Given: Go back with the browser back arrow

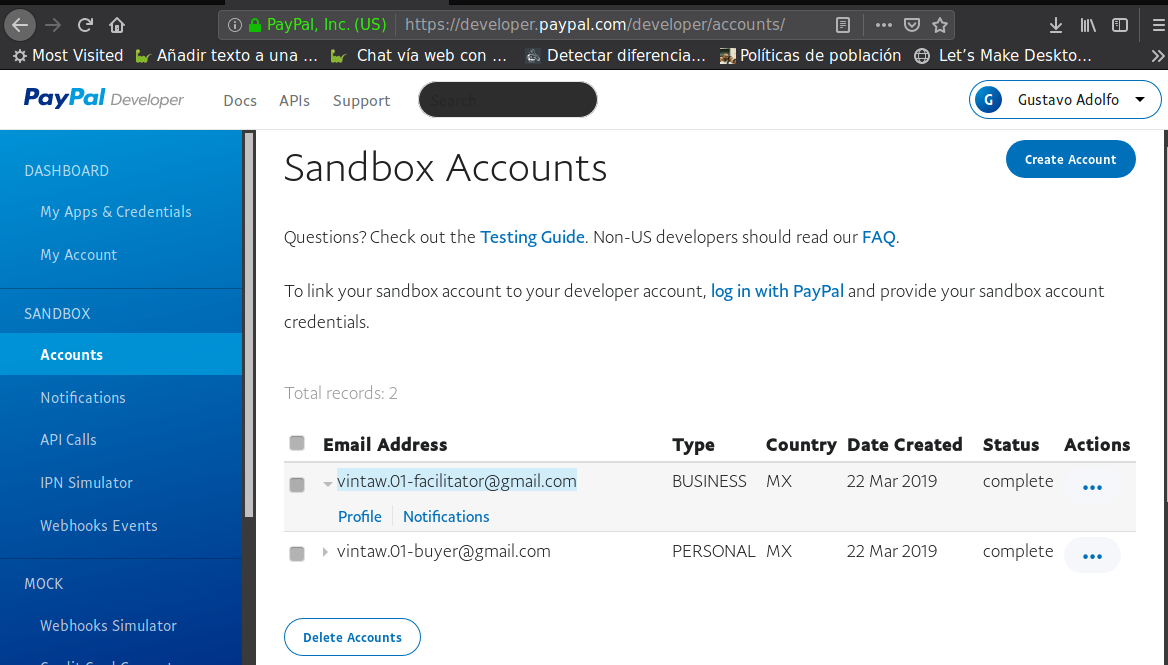Looking at the screenshot, I should [x=20, y=25].
